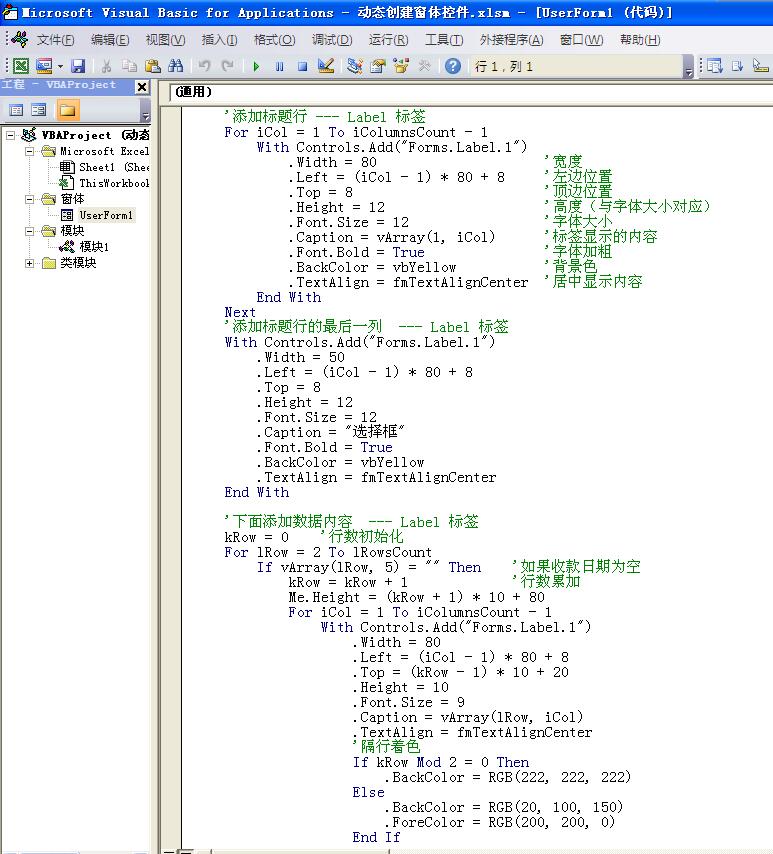Viewport: 773px width, 854px height.
Task: Click the View Microsoft Excel icon
Action: coord(21,66)
